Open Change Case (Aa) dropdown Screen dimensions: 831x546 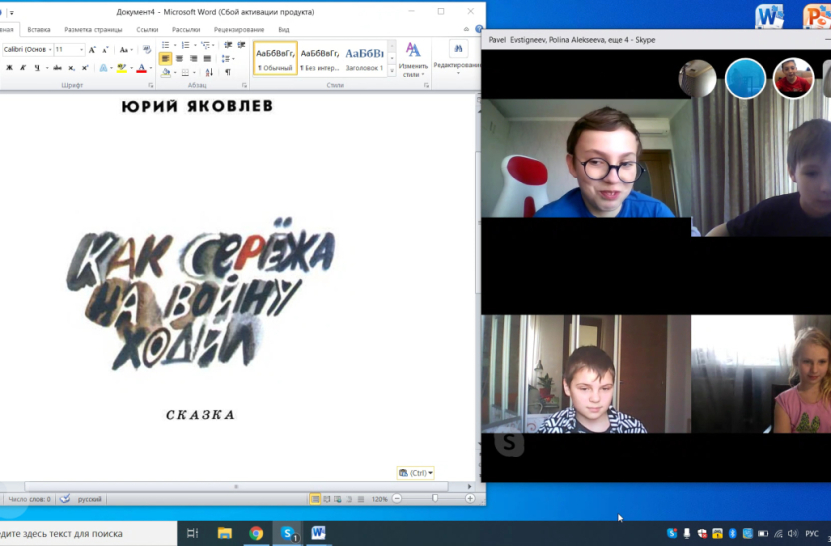pos(125,50)
